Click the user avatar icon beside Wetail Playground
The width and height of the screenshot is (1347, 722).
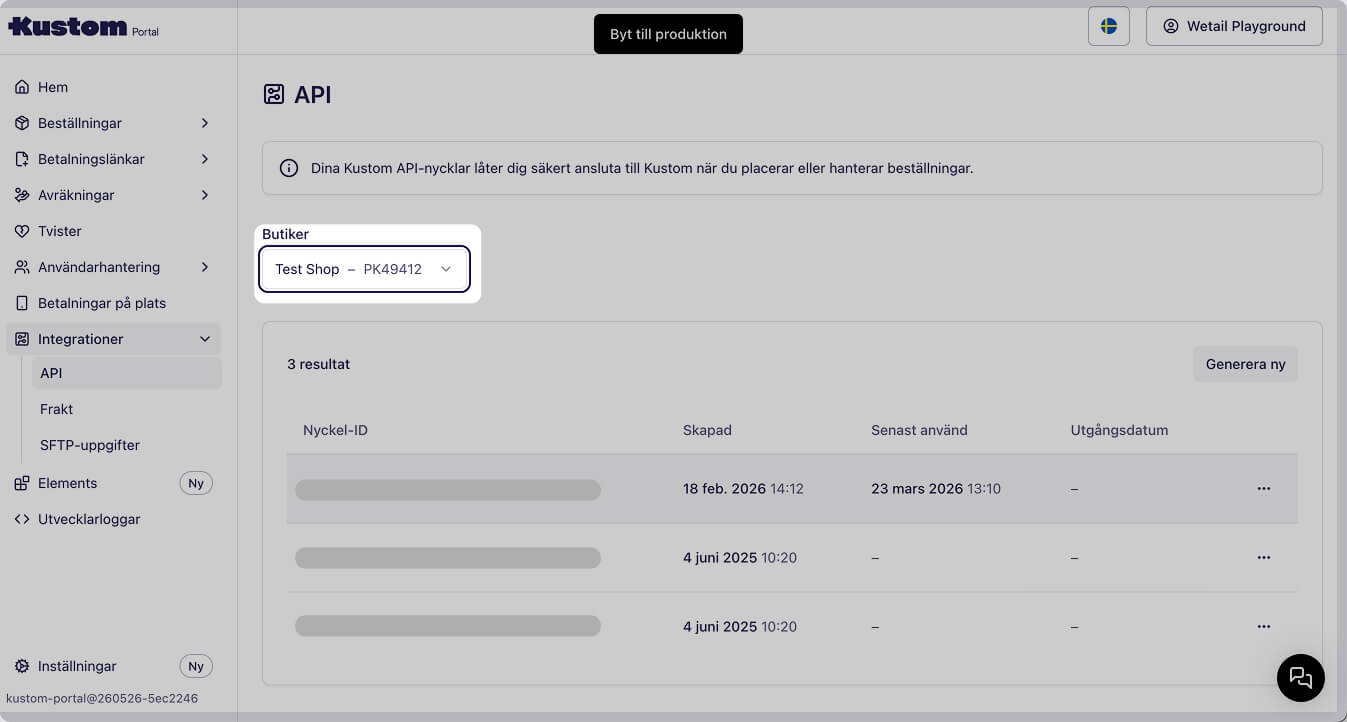pos(1171,27)
